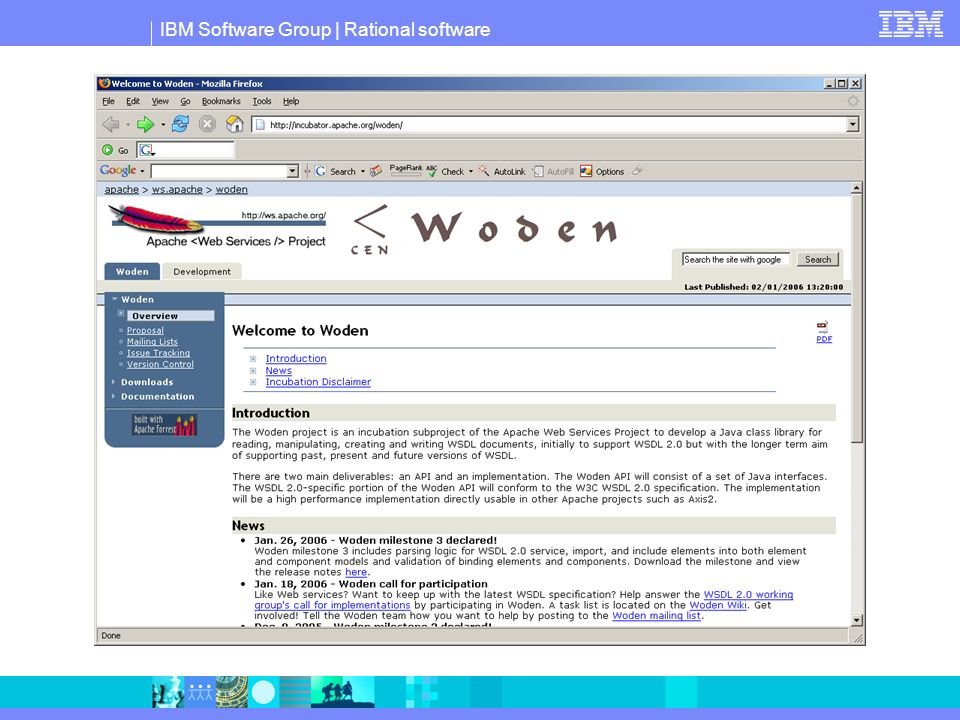This screenshot has height=720, width=960.
Task: Jump to the News section link
Action: click(279, 370)
